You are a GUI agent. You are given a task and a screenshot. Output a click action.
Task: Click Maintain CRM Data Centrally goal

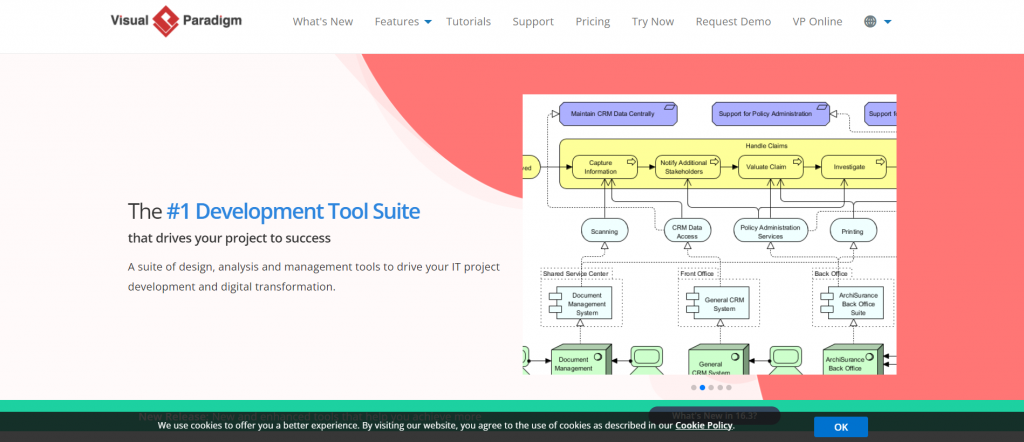[618, 114]
